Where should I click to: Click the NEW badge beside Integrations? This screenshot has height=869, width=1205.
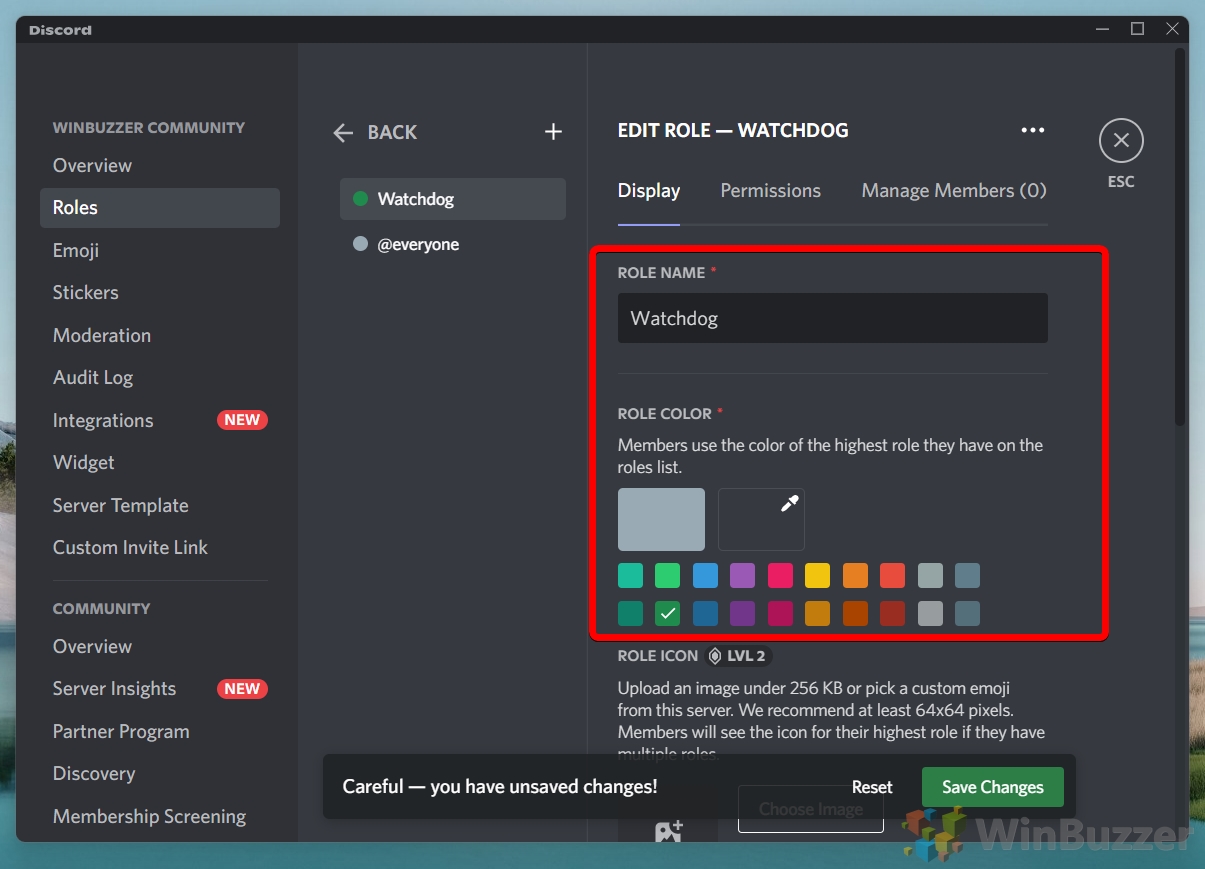[x=242, y=420]
